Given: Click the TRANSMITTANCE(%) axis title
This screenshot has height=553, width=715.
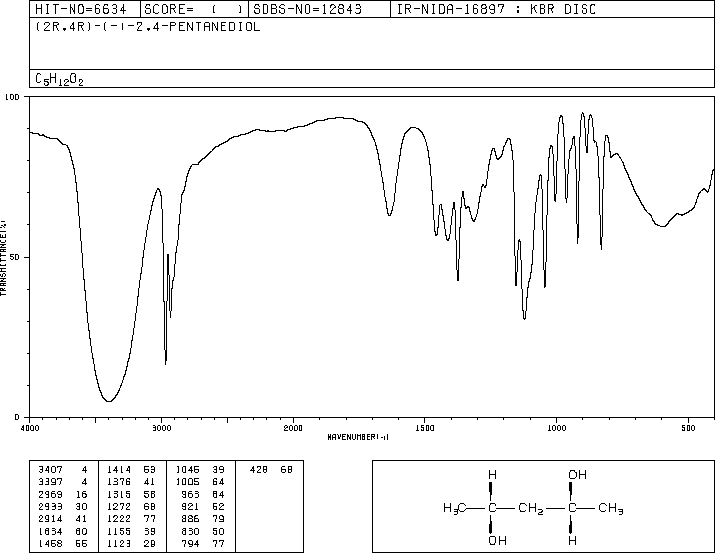Looking at the screenshot, I should [x=3, y=258].
